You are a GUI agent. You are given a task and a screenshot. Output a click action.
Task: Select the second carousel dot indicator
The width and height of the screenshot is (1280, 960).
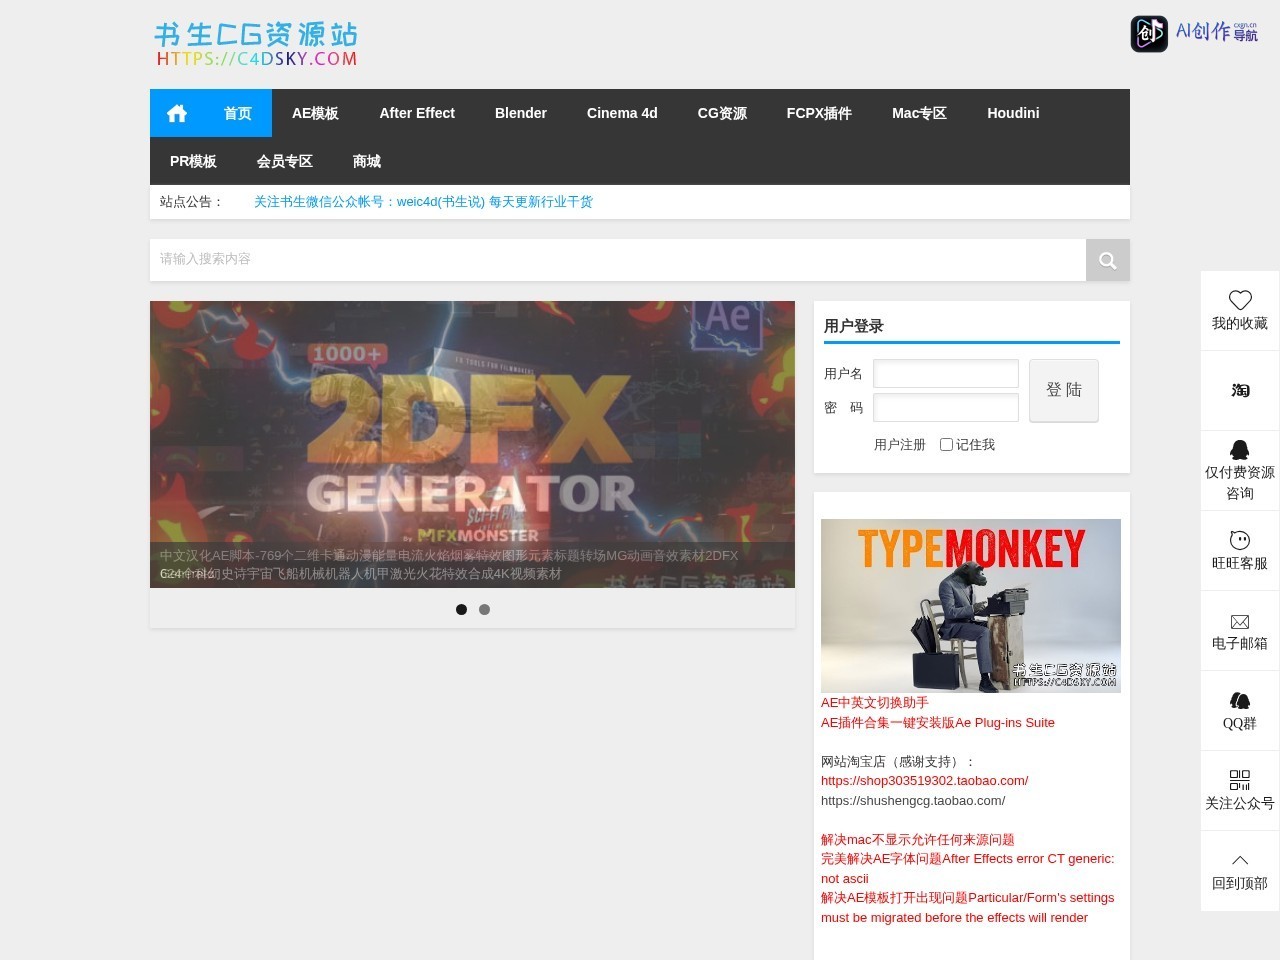click(484, 609)
